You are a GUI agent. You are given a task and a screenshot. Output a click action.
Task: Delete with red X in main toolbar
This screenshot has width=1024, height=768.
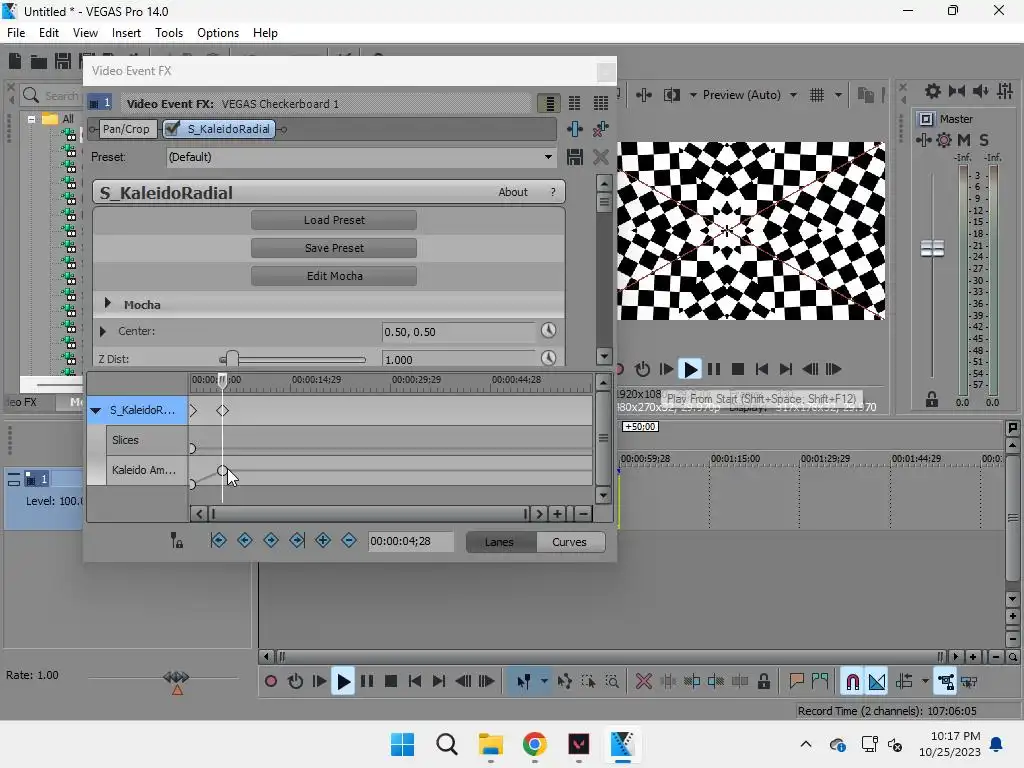644,682
